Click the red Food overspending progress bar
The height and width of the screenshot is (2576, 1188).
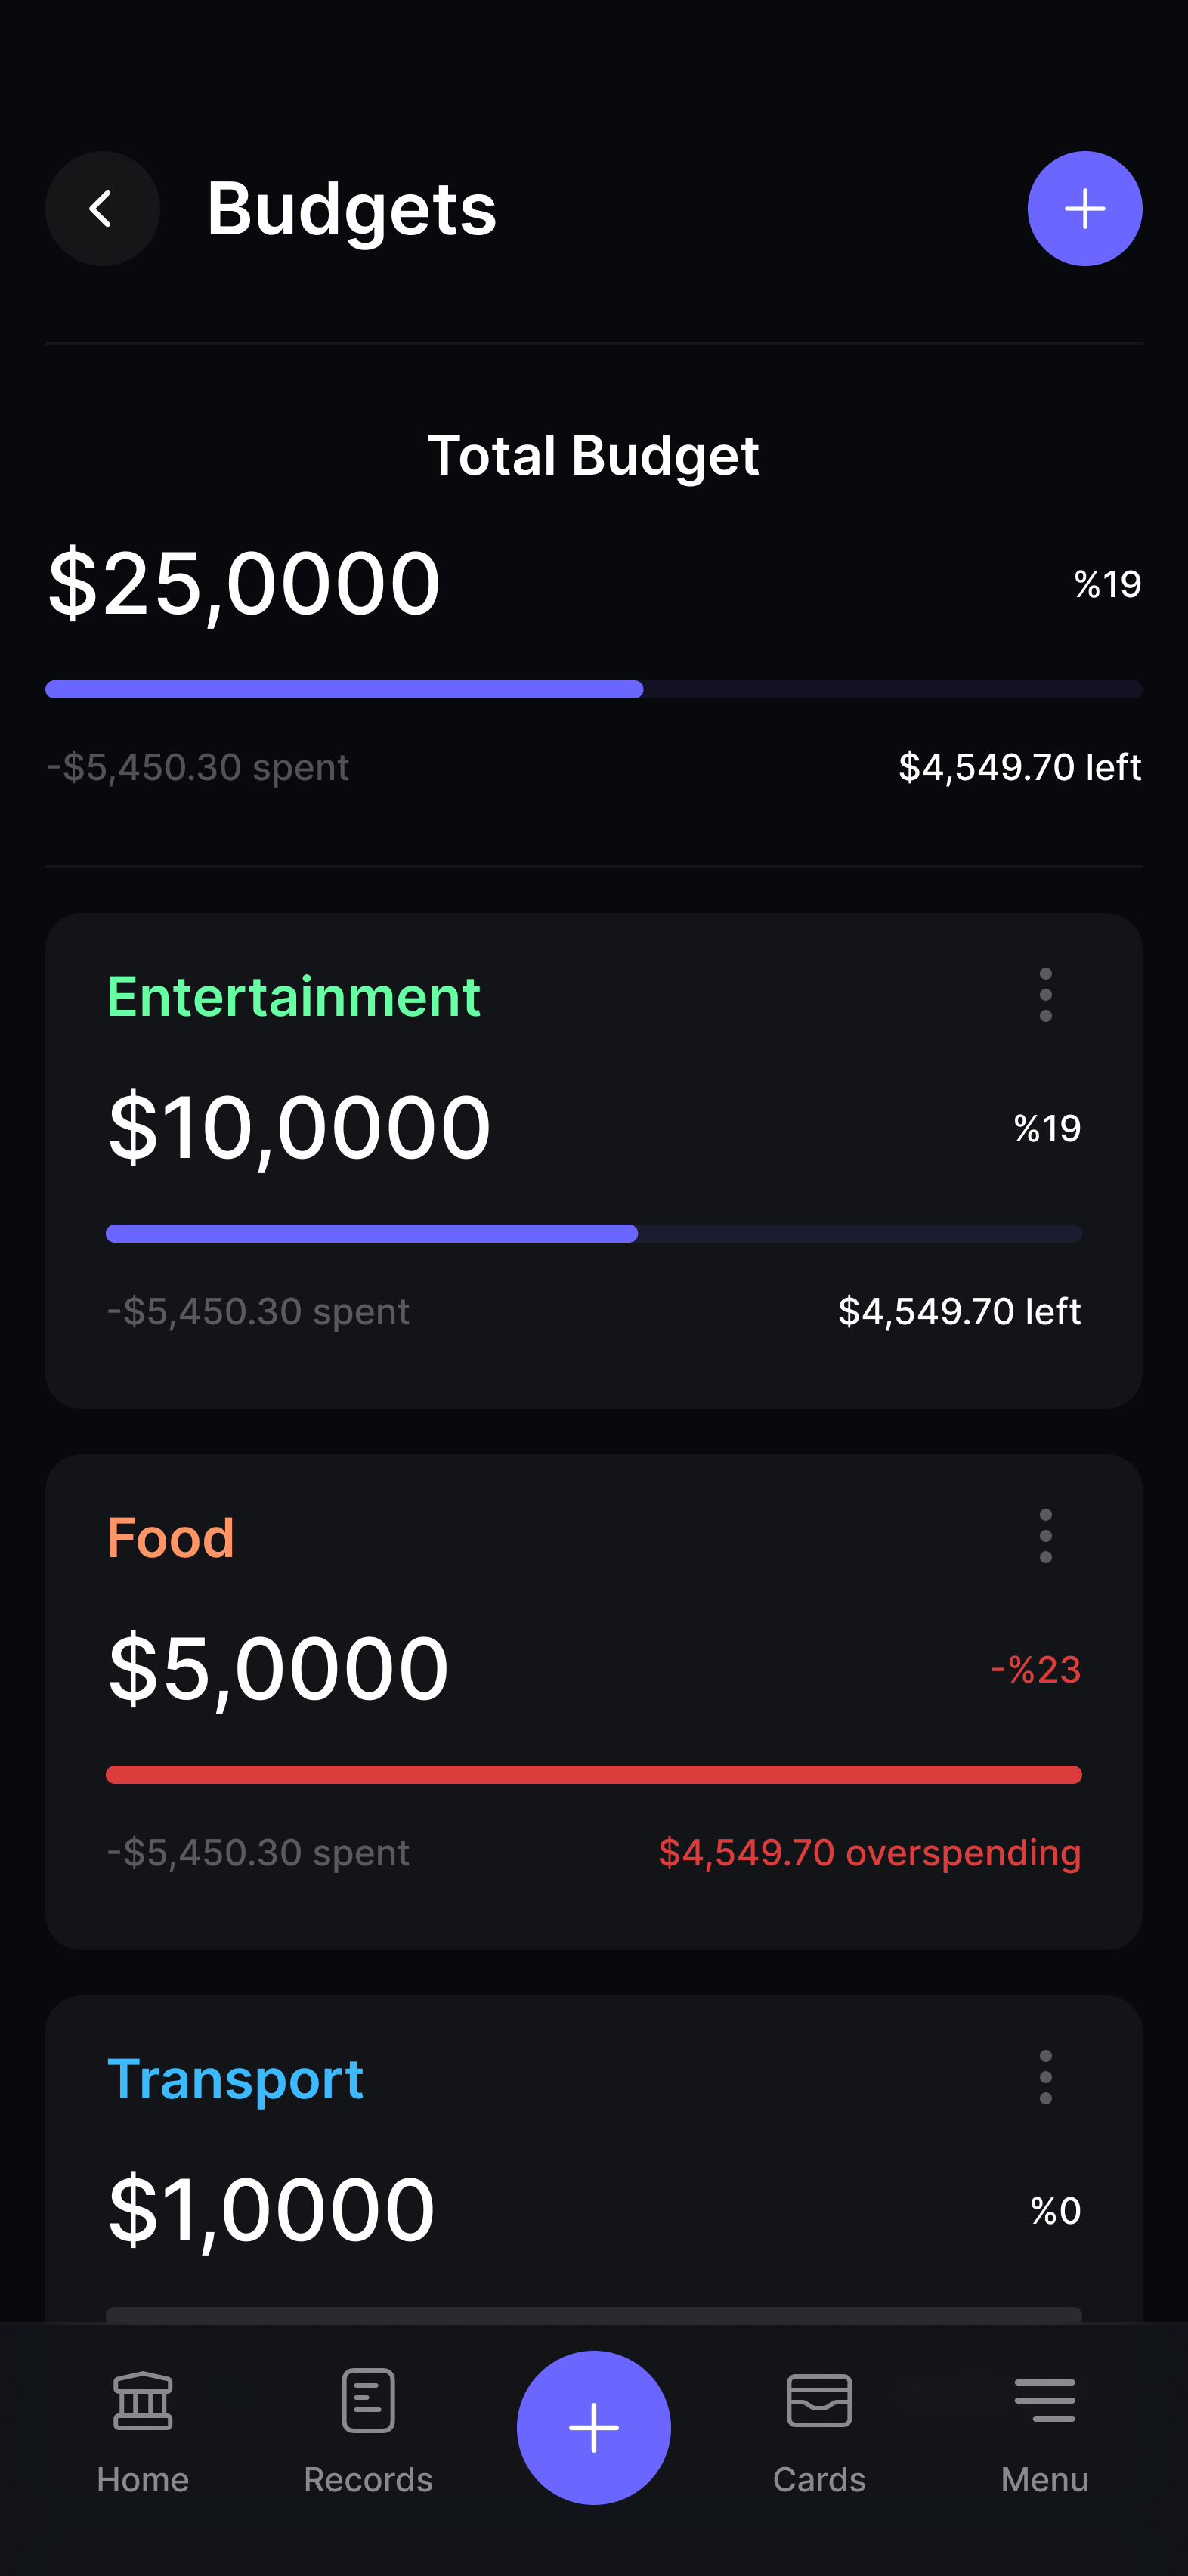coord(594,1774)
